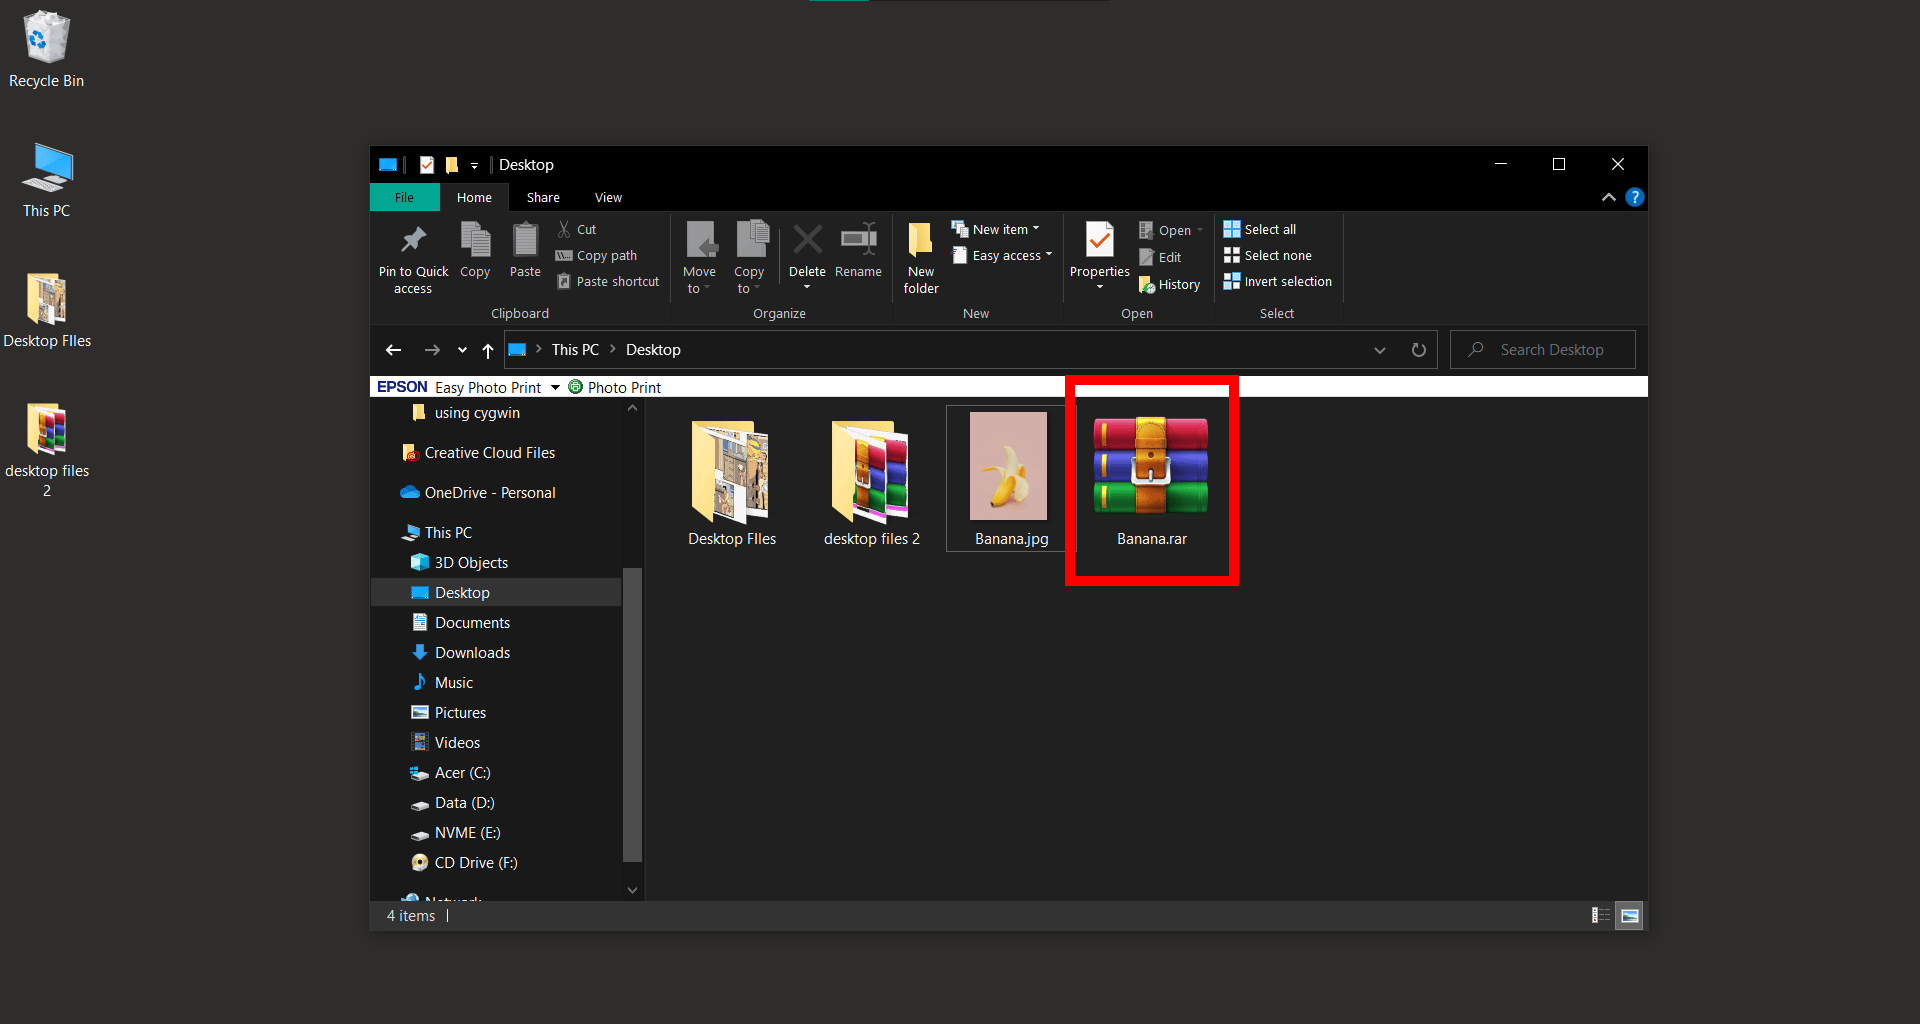Open the Copy to dropdown

pos(750,255)
